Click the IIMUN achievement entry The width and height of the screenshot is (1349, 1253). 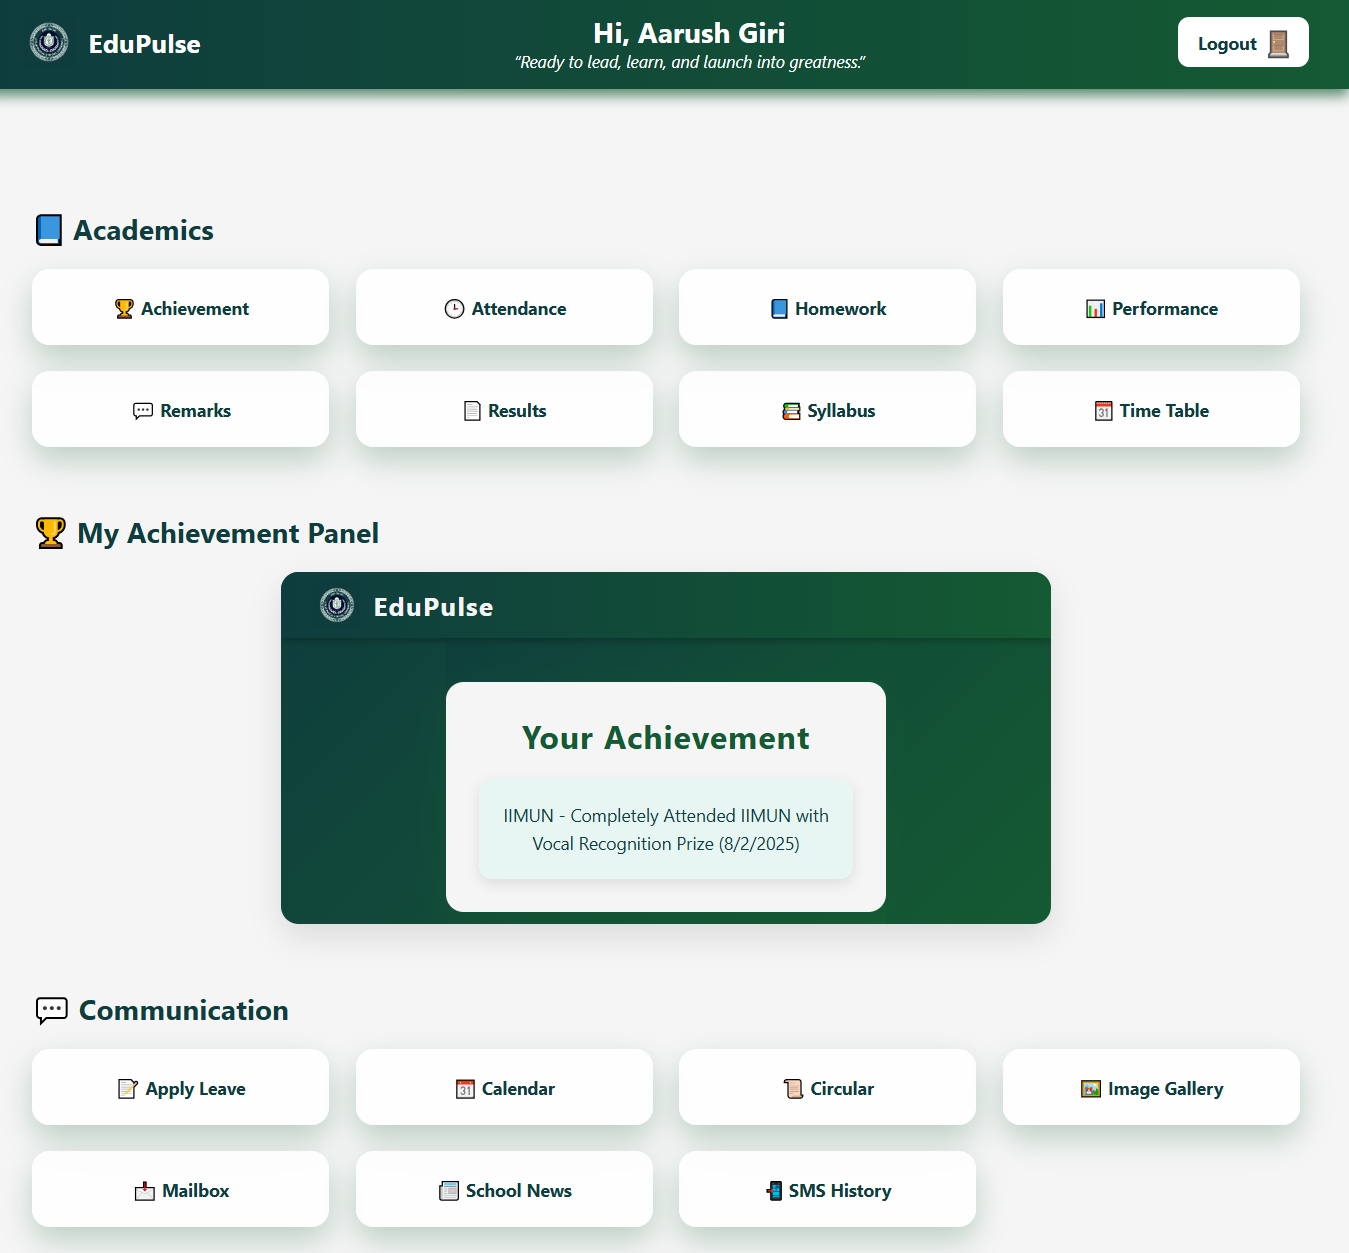coord(665,829)
